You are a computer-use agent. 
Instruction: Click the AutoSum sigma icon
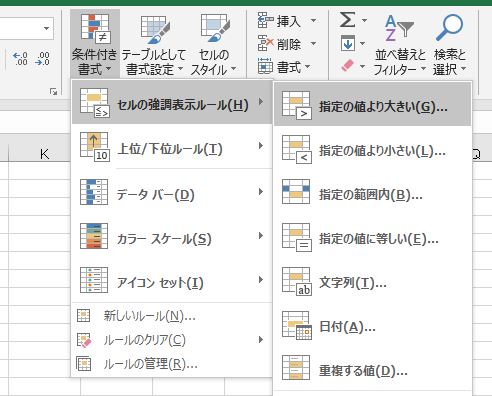(x=347, y=20)
